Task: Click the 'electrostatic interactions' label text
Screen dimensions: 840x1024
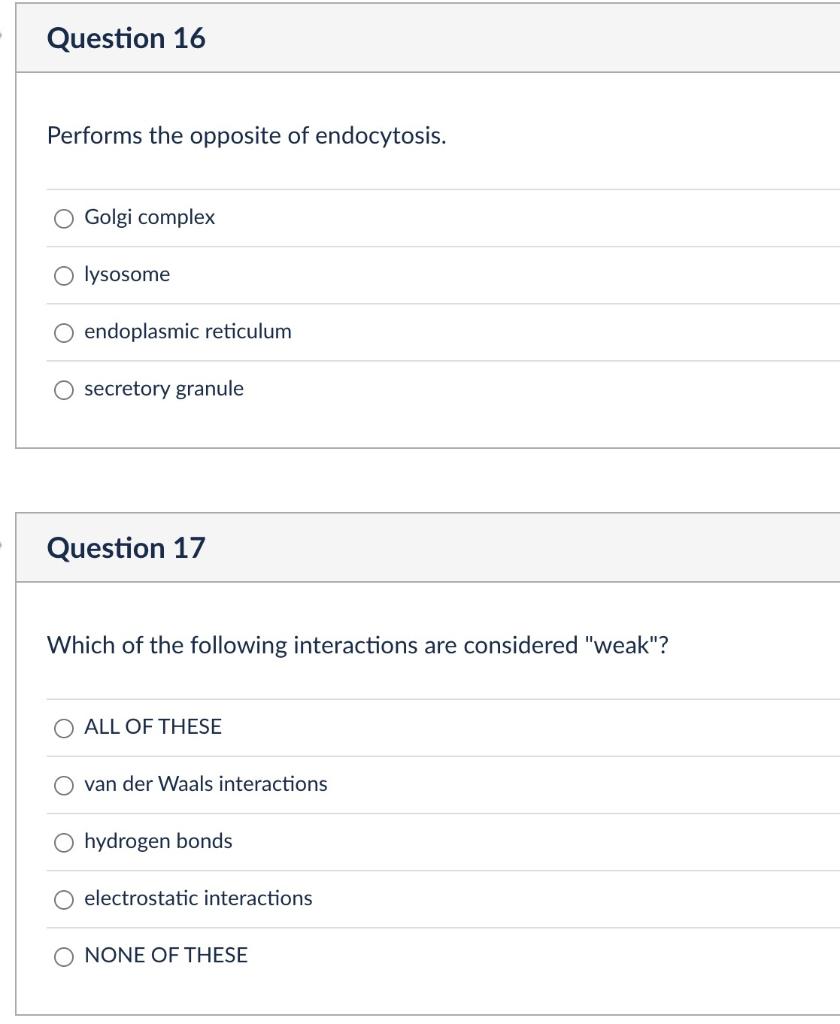Action: tap(198, 898)
